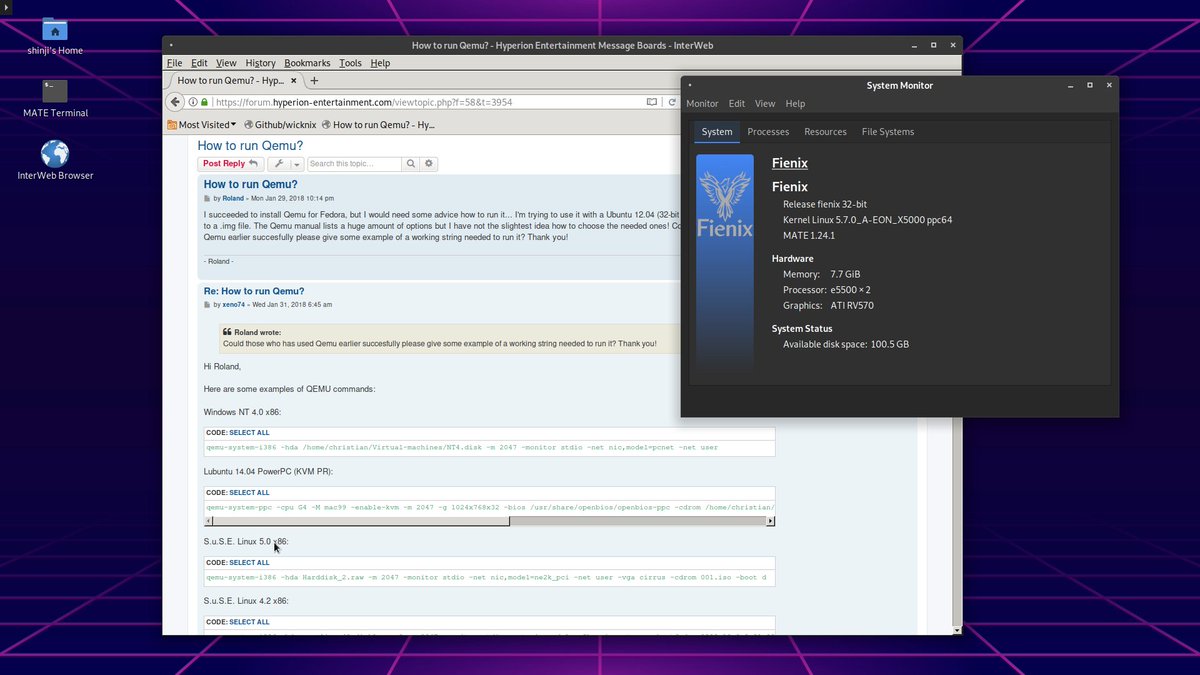Click the Lubuntu code box horizontal scrollbar thumb

(x=360, y=521)
